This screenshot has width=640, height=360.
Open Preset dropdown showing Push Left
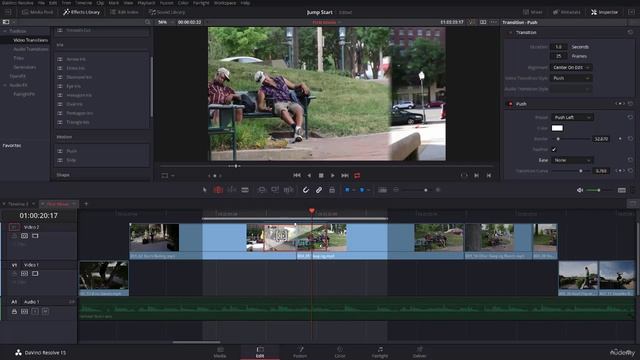pos(572,117)
